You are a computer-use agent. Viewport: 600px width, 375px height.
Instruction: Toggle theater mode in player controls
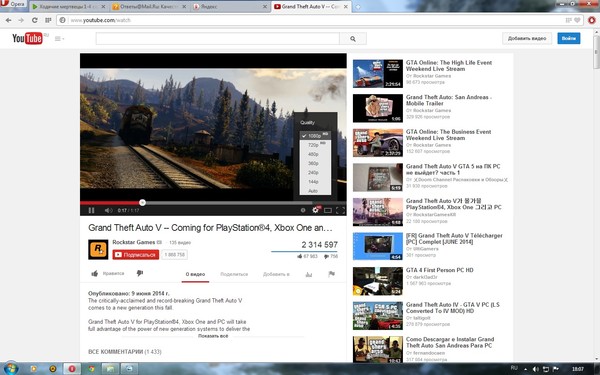[x=328, y=210]
